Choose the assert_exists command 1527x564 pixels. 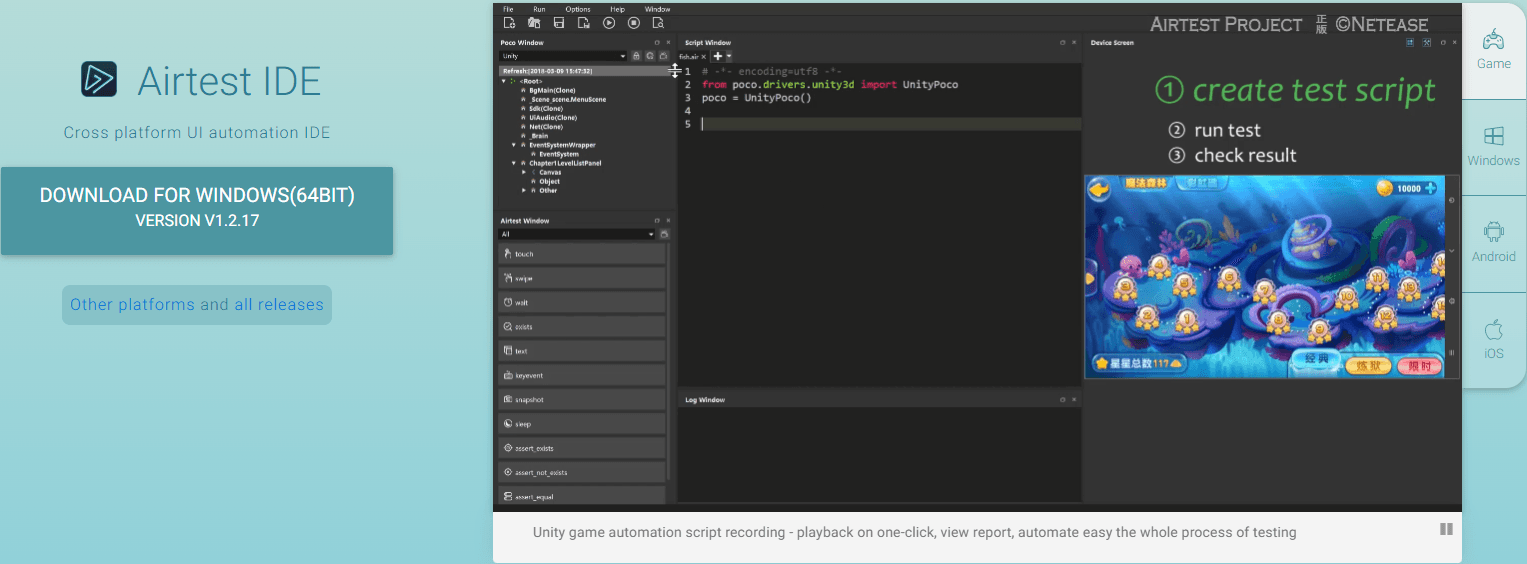point(582,448)
